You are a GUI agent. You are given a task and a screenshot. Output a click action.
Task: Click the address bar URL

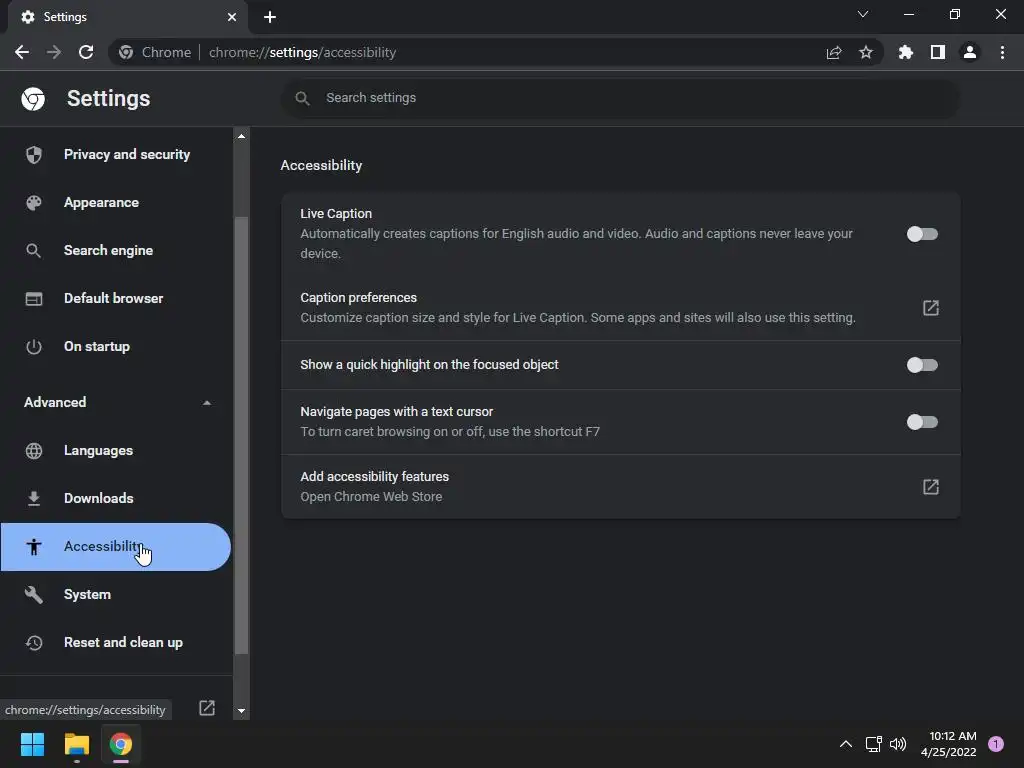pyautogui.click(x=302, y=52)
